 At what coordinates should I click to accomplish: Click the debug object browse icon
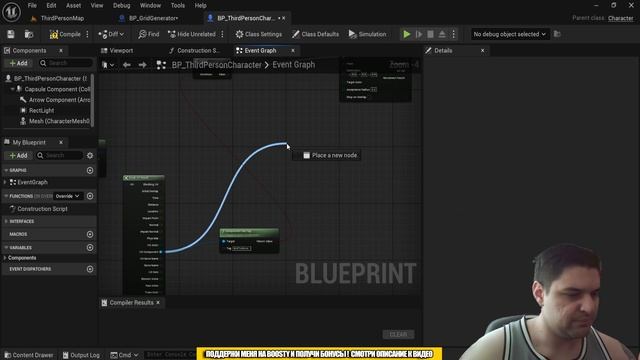557,34
